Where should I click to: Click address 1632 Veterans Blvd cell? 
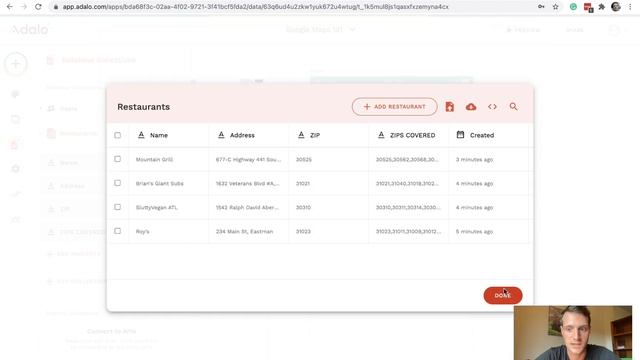[248, 184]
